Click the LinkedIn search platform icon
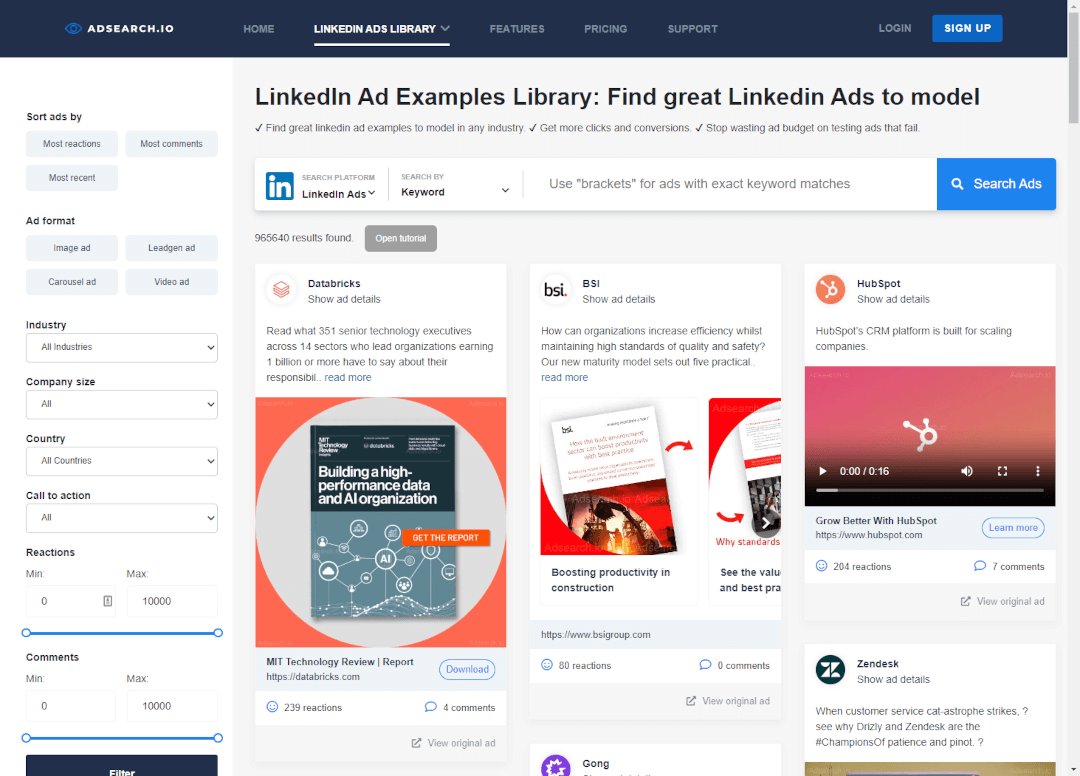Viewport: 1080px width, 776px height. 280,185
